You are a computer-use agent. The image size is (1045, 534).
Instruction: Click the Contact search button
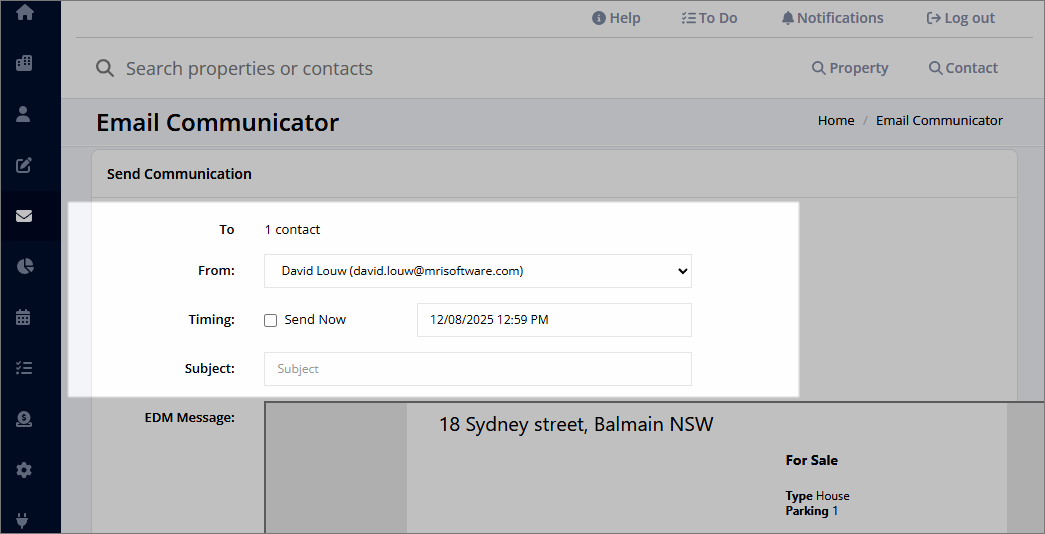click(963, 68)
